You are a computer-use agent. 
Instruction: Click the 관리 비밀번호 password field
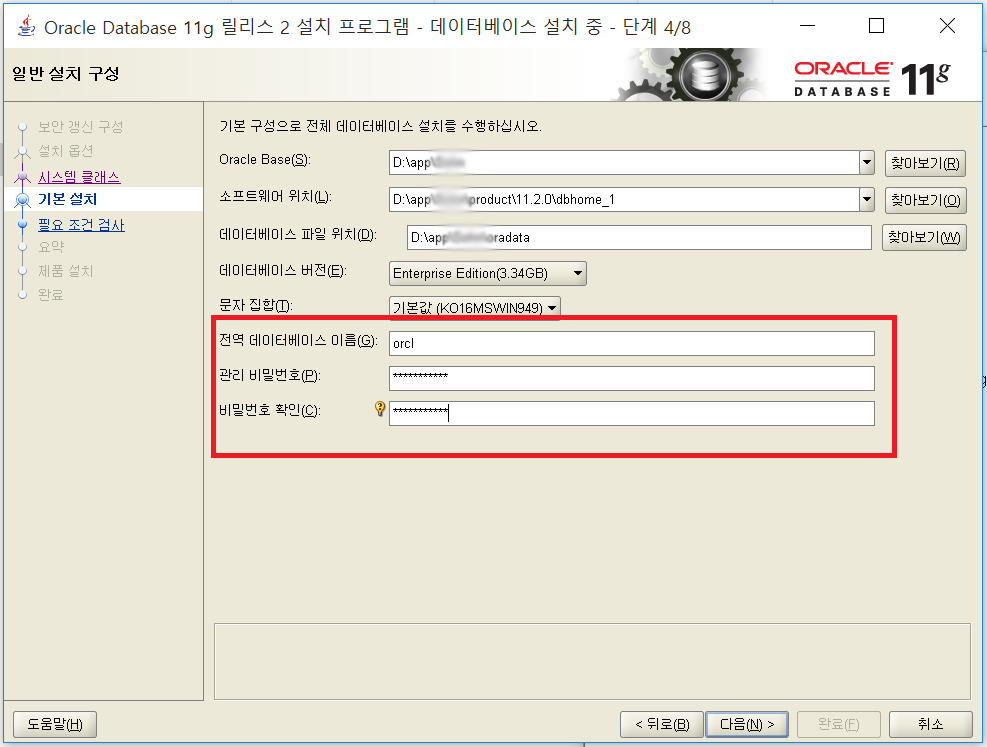click(x=631, y=378)
